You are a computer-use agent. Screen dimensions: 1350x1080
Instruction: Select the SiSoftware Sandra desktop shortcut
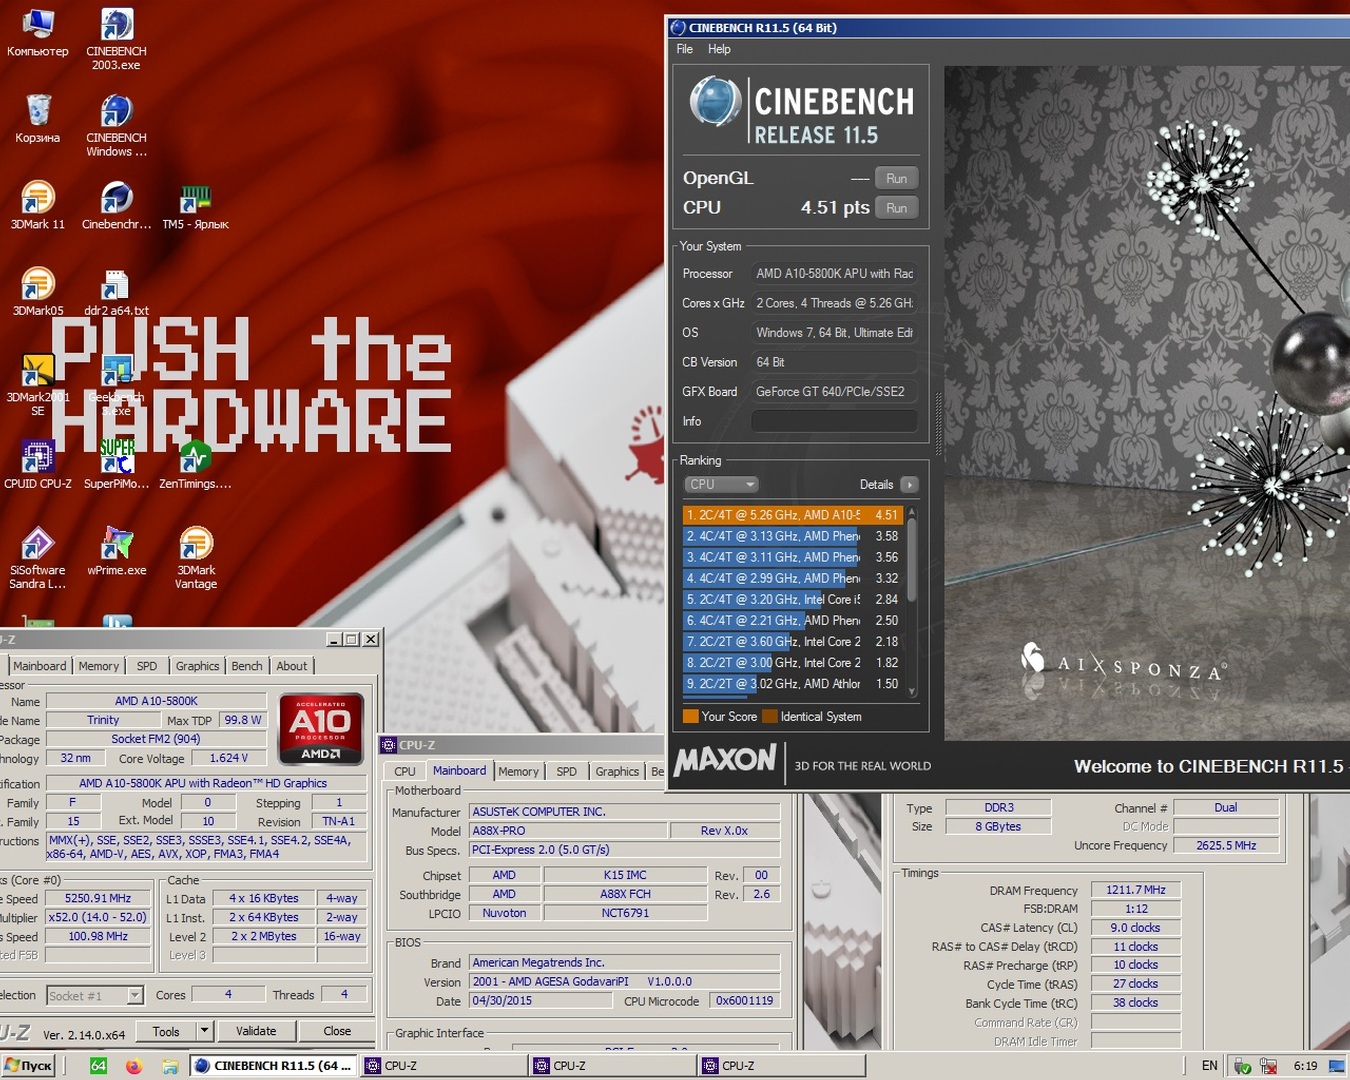click(x=37, y=558)
